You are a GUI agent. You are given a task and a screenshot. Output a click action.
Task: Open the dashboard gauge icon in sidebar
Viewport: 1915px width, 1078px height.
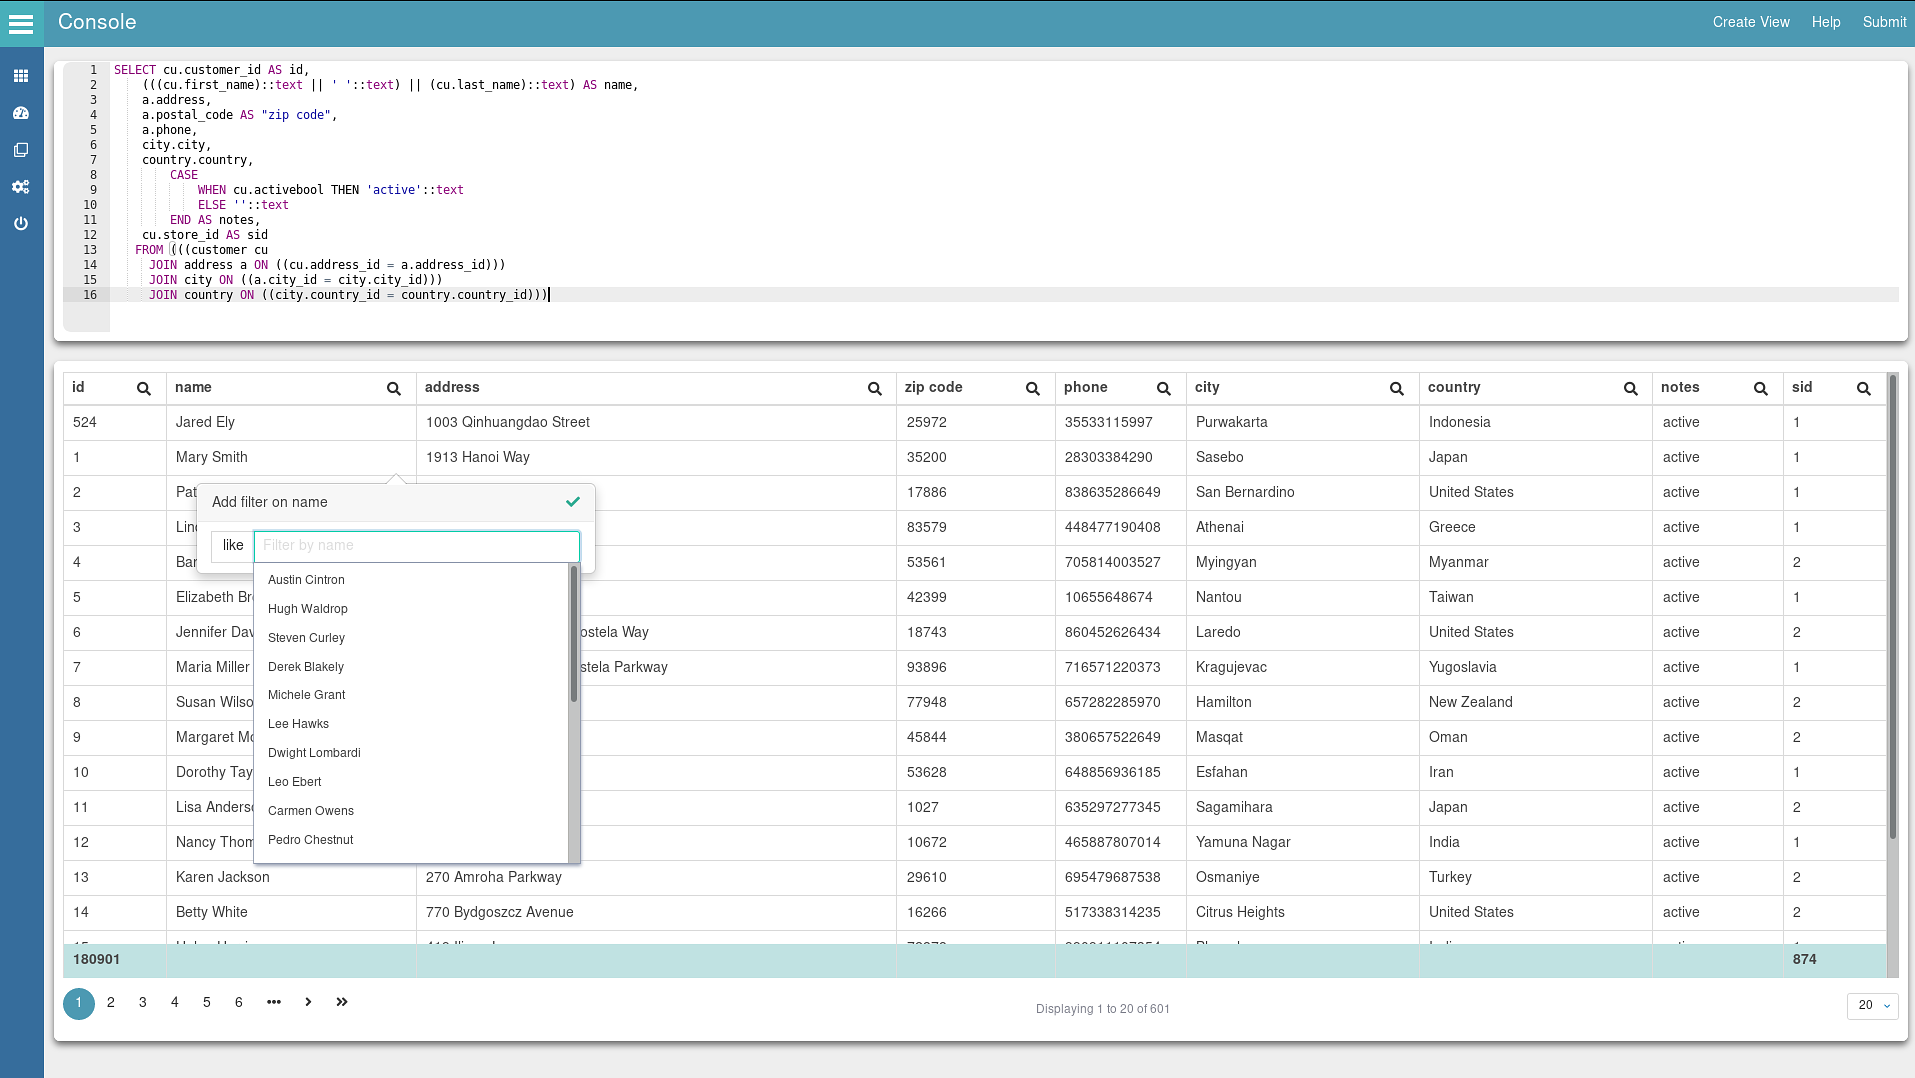click(x=20, y=112)
